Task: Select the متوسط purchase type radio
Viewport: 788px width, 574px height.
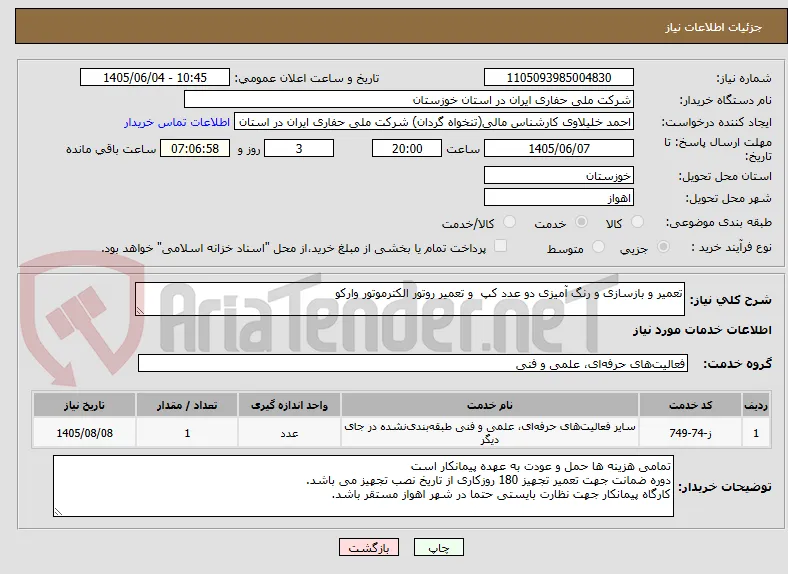Action: [598, 246]
